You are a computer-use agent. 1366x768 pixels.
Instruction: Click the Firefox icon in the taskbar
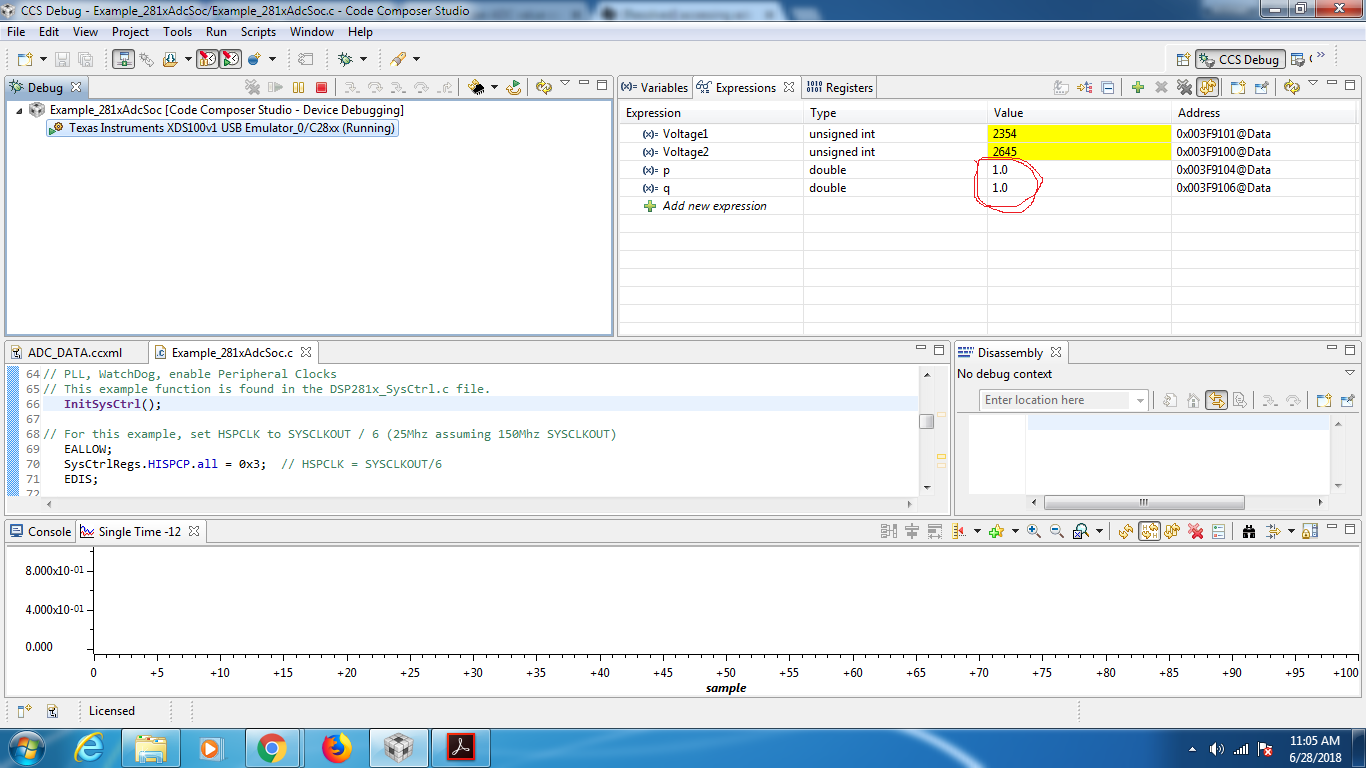point(337,748)
